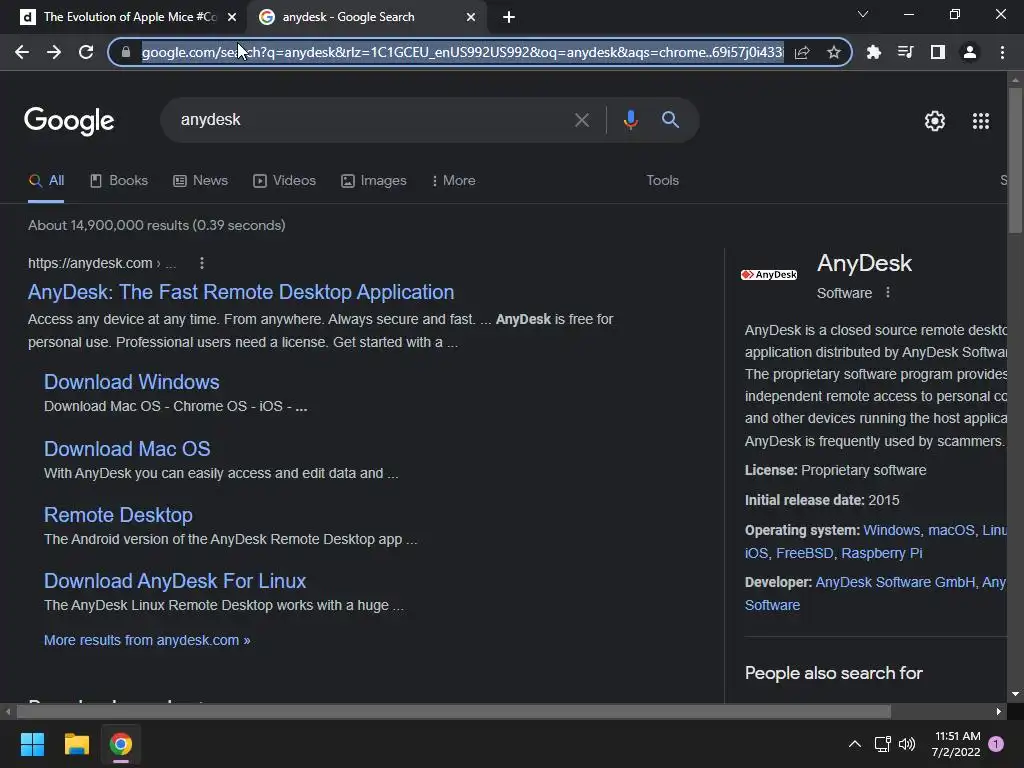Open the FreeBSD link
Screen dimensions: 1024x768
(805, 553)
